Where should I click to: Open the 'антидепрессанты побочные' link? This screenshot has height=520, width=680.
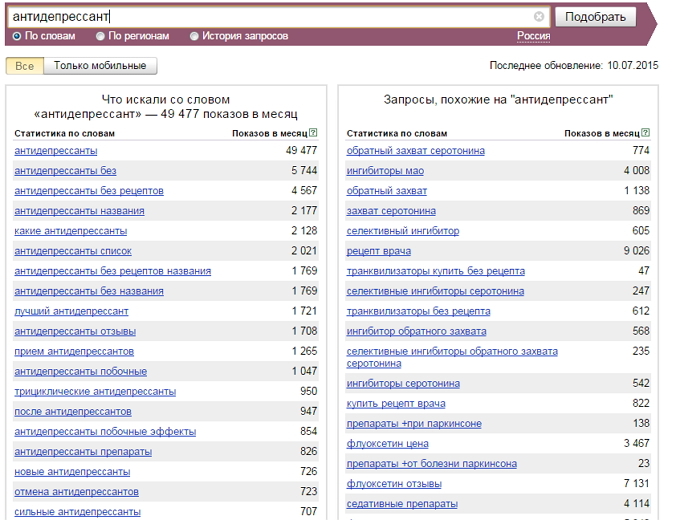click(x=81, y=372)
